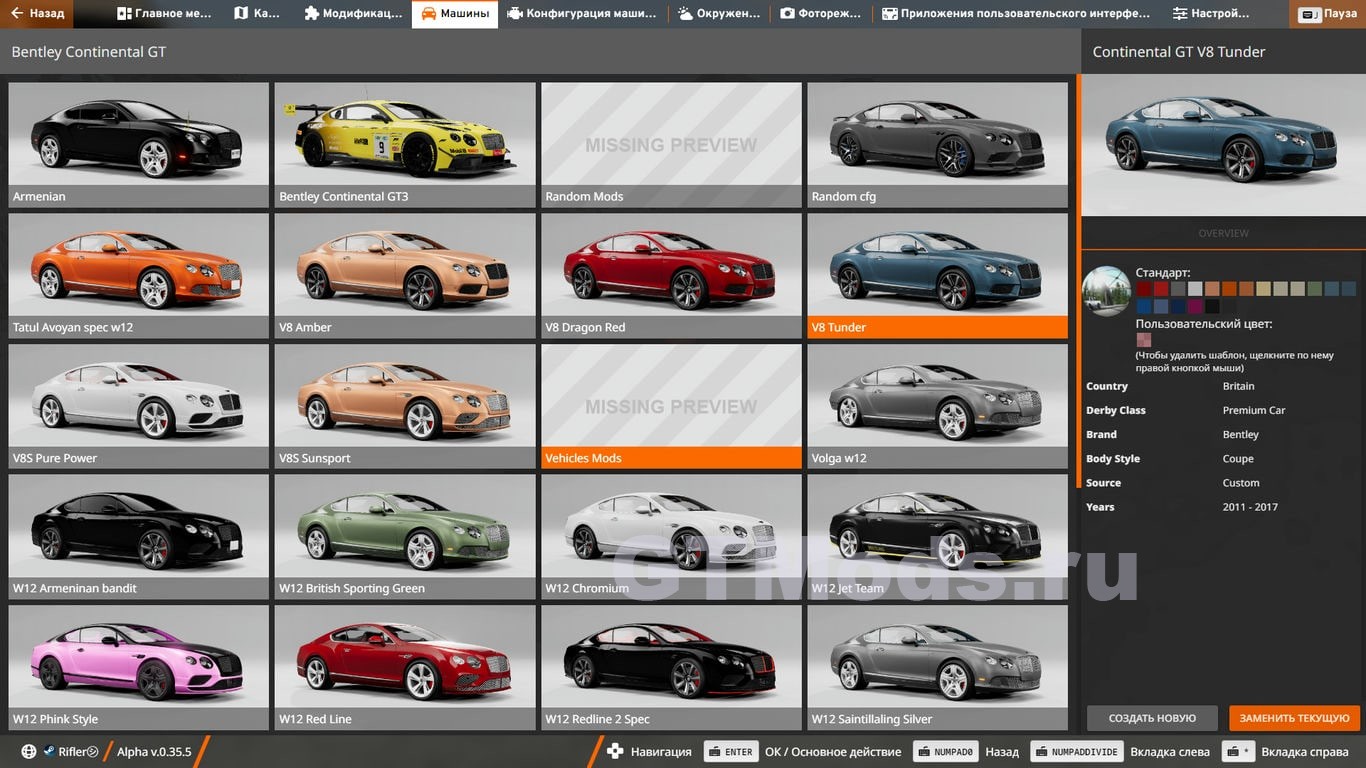
Task: Click the NUMPADDIVIDE key hint
Action: coord(1076,752)
